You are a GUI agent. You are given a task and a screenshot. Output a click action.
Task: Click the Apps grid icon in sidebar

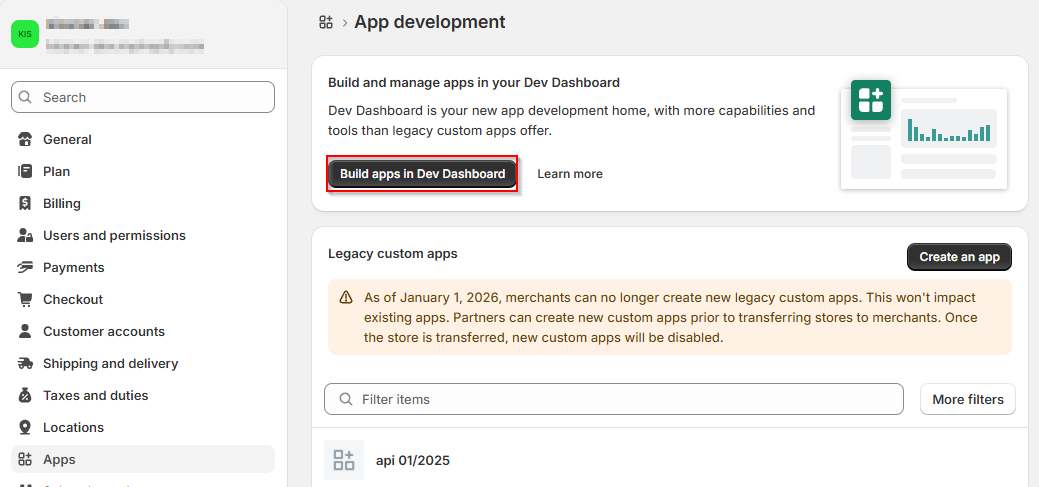tap(25, 459)
